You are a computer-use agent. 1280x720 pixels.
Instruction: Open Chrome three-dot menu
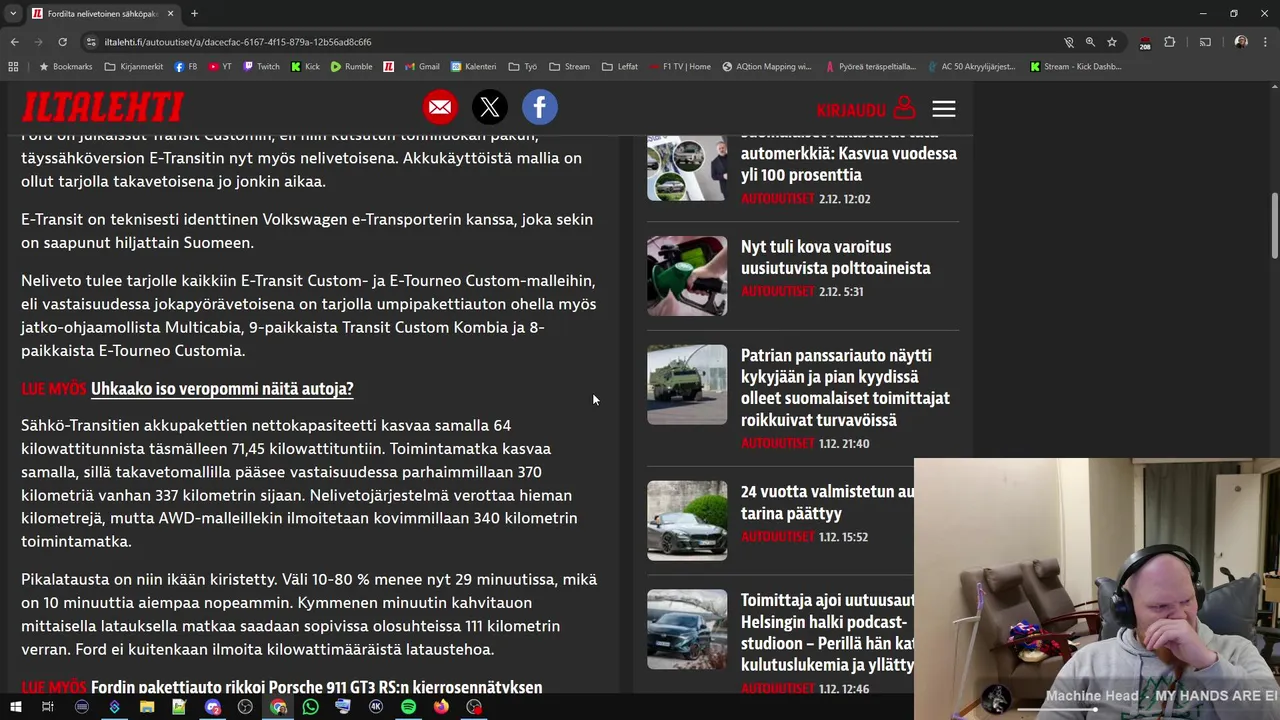[1265, 42]
